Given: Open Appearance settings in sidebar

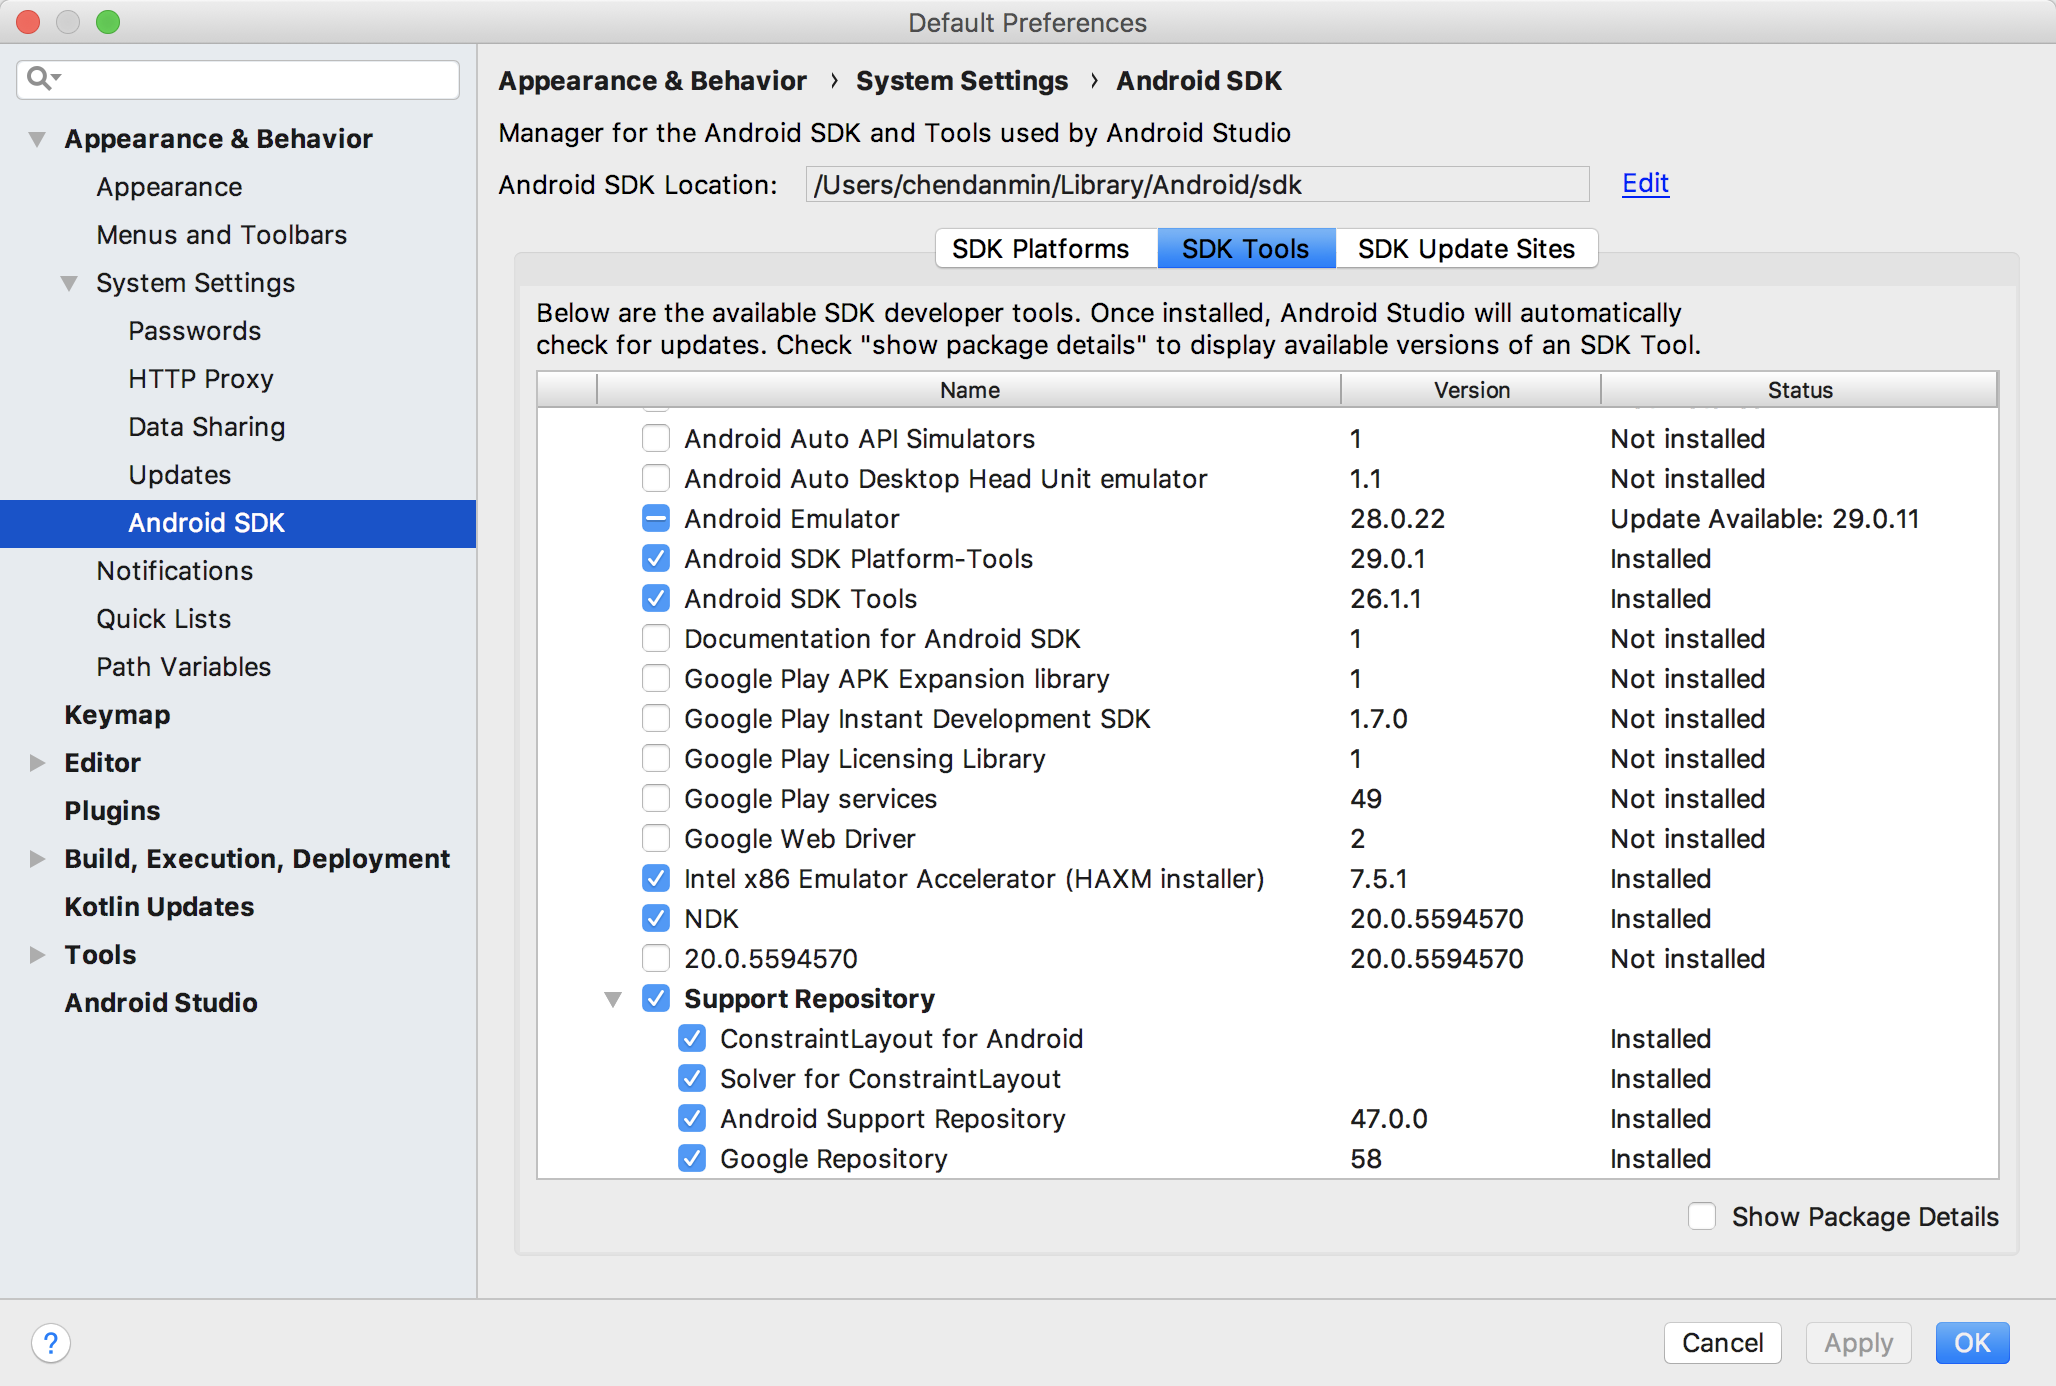Looking at the screenshot, I should (x=169, y=187).
